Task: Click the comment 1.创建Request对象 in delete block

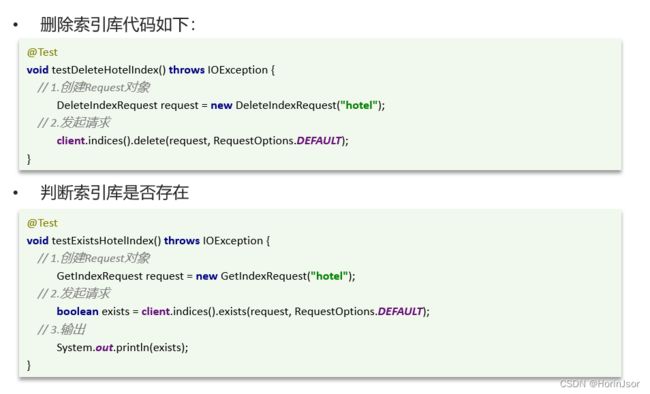Action: point(94,88)
